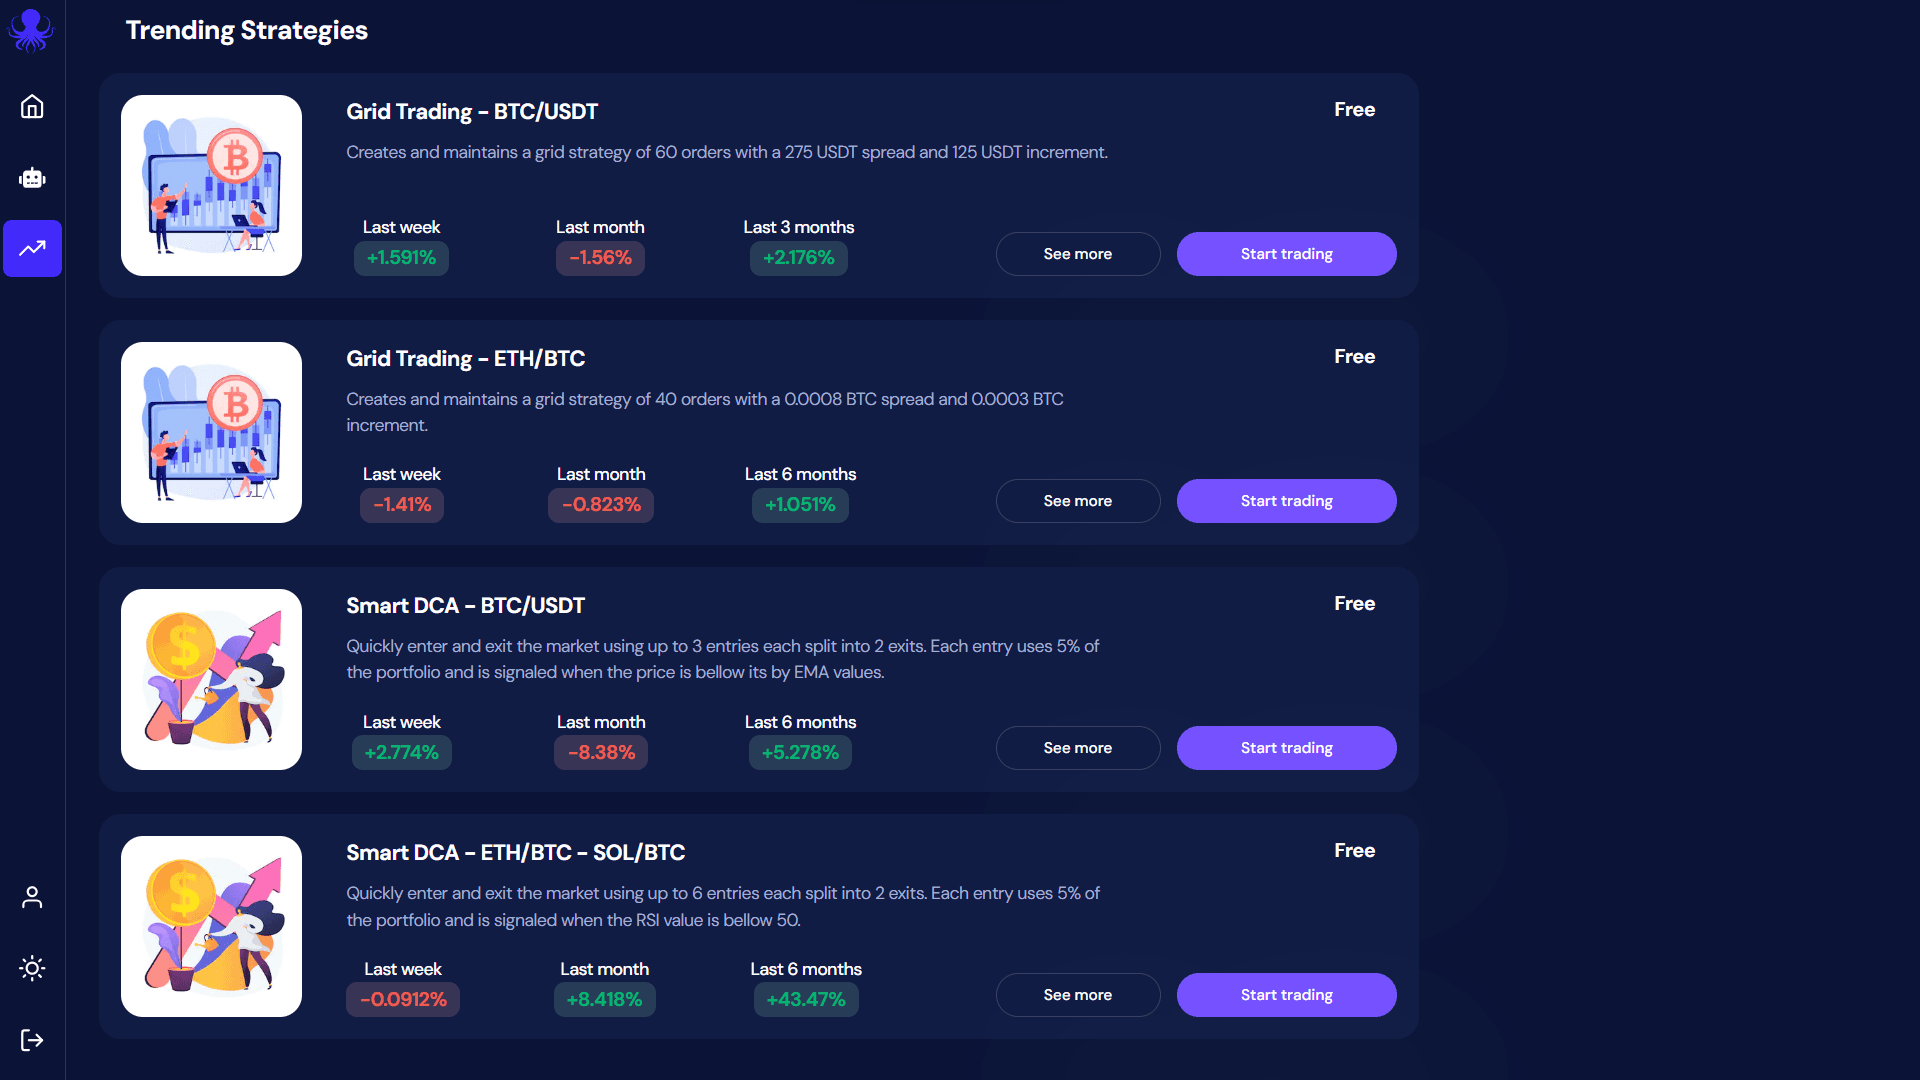Click the Grid Trading - ETH/BTC title

(x=466, y=358)
